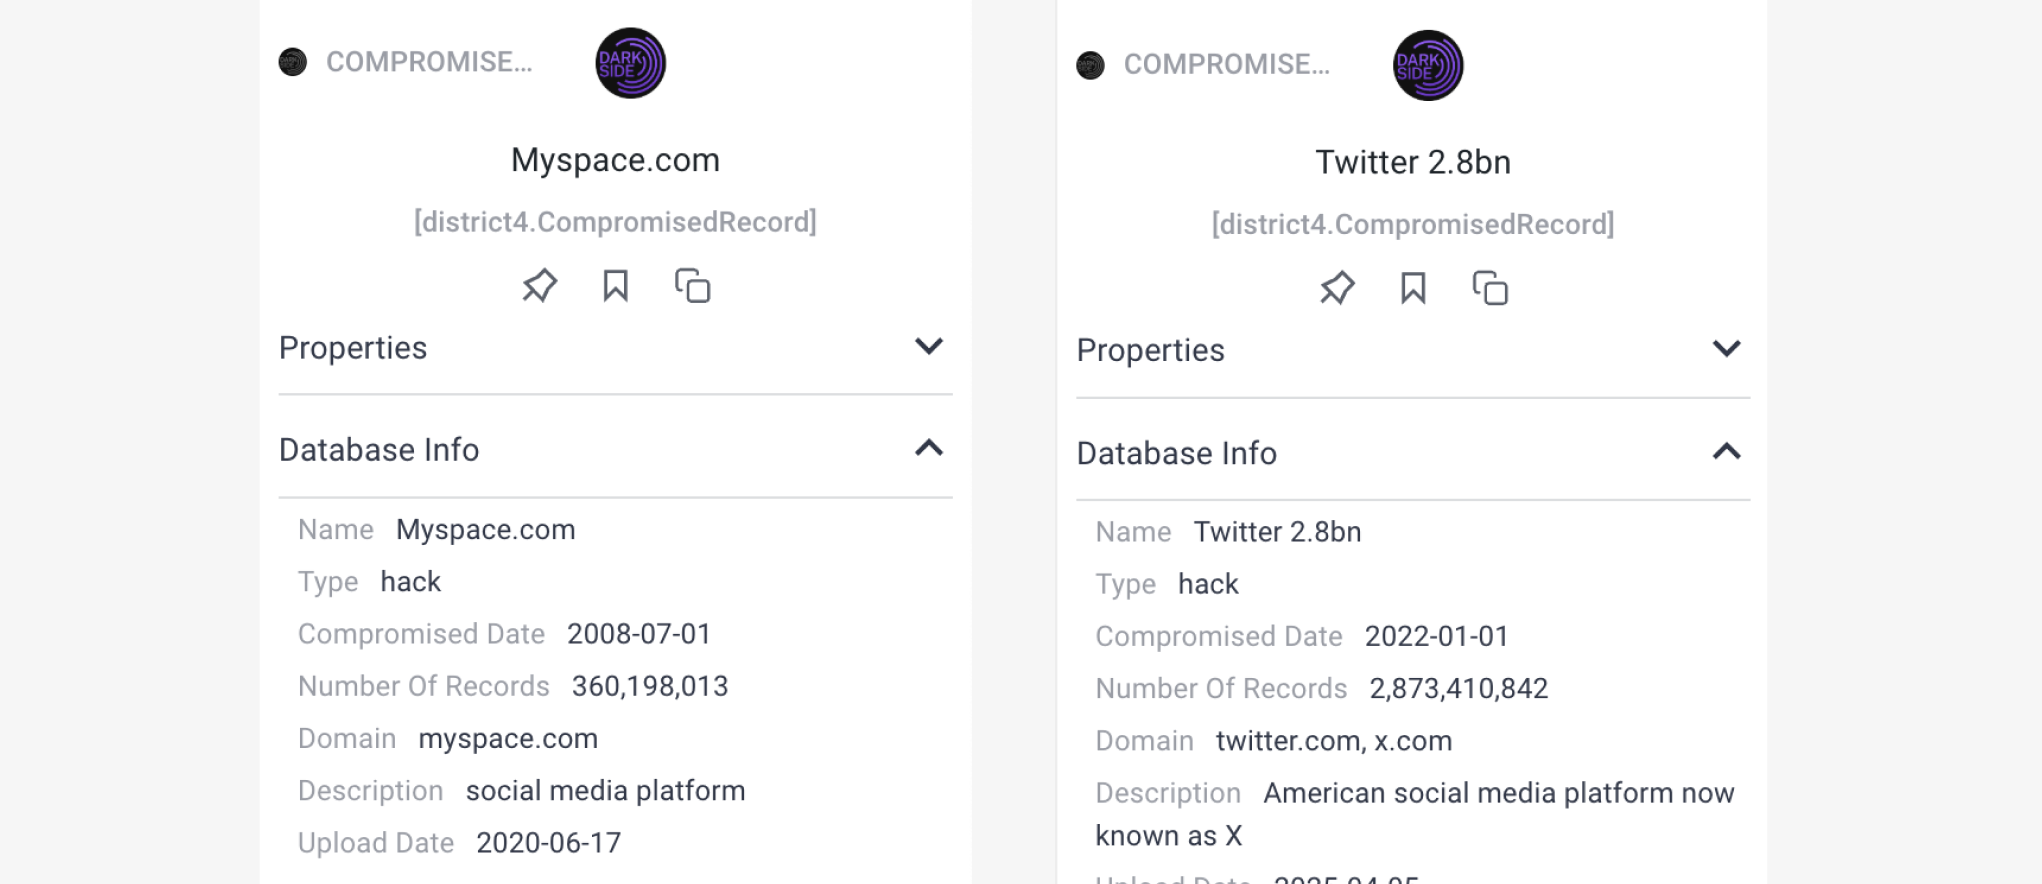
Task: Select compromised date 2022-01-01
Action: click(x=1437, y=636)
